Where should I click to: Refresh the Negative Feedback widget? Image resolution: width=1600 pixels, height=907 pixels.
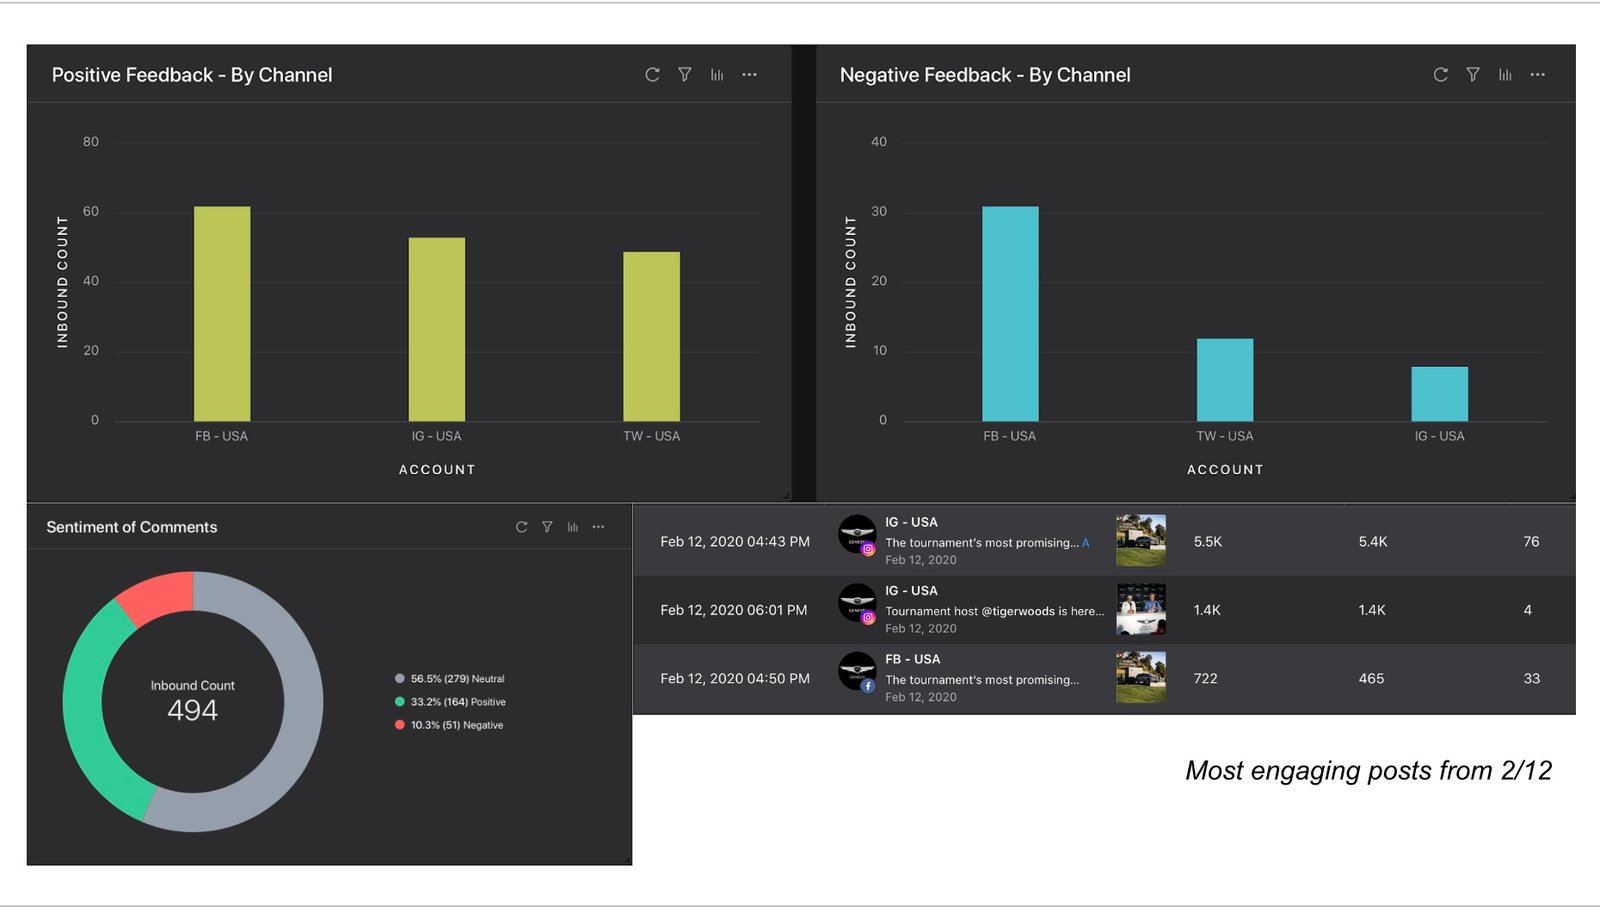(x=1440, y=75)
